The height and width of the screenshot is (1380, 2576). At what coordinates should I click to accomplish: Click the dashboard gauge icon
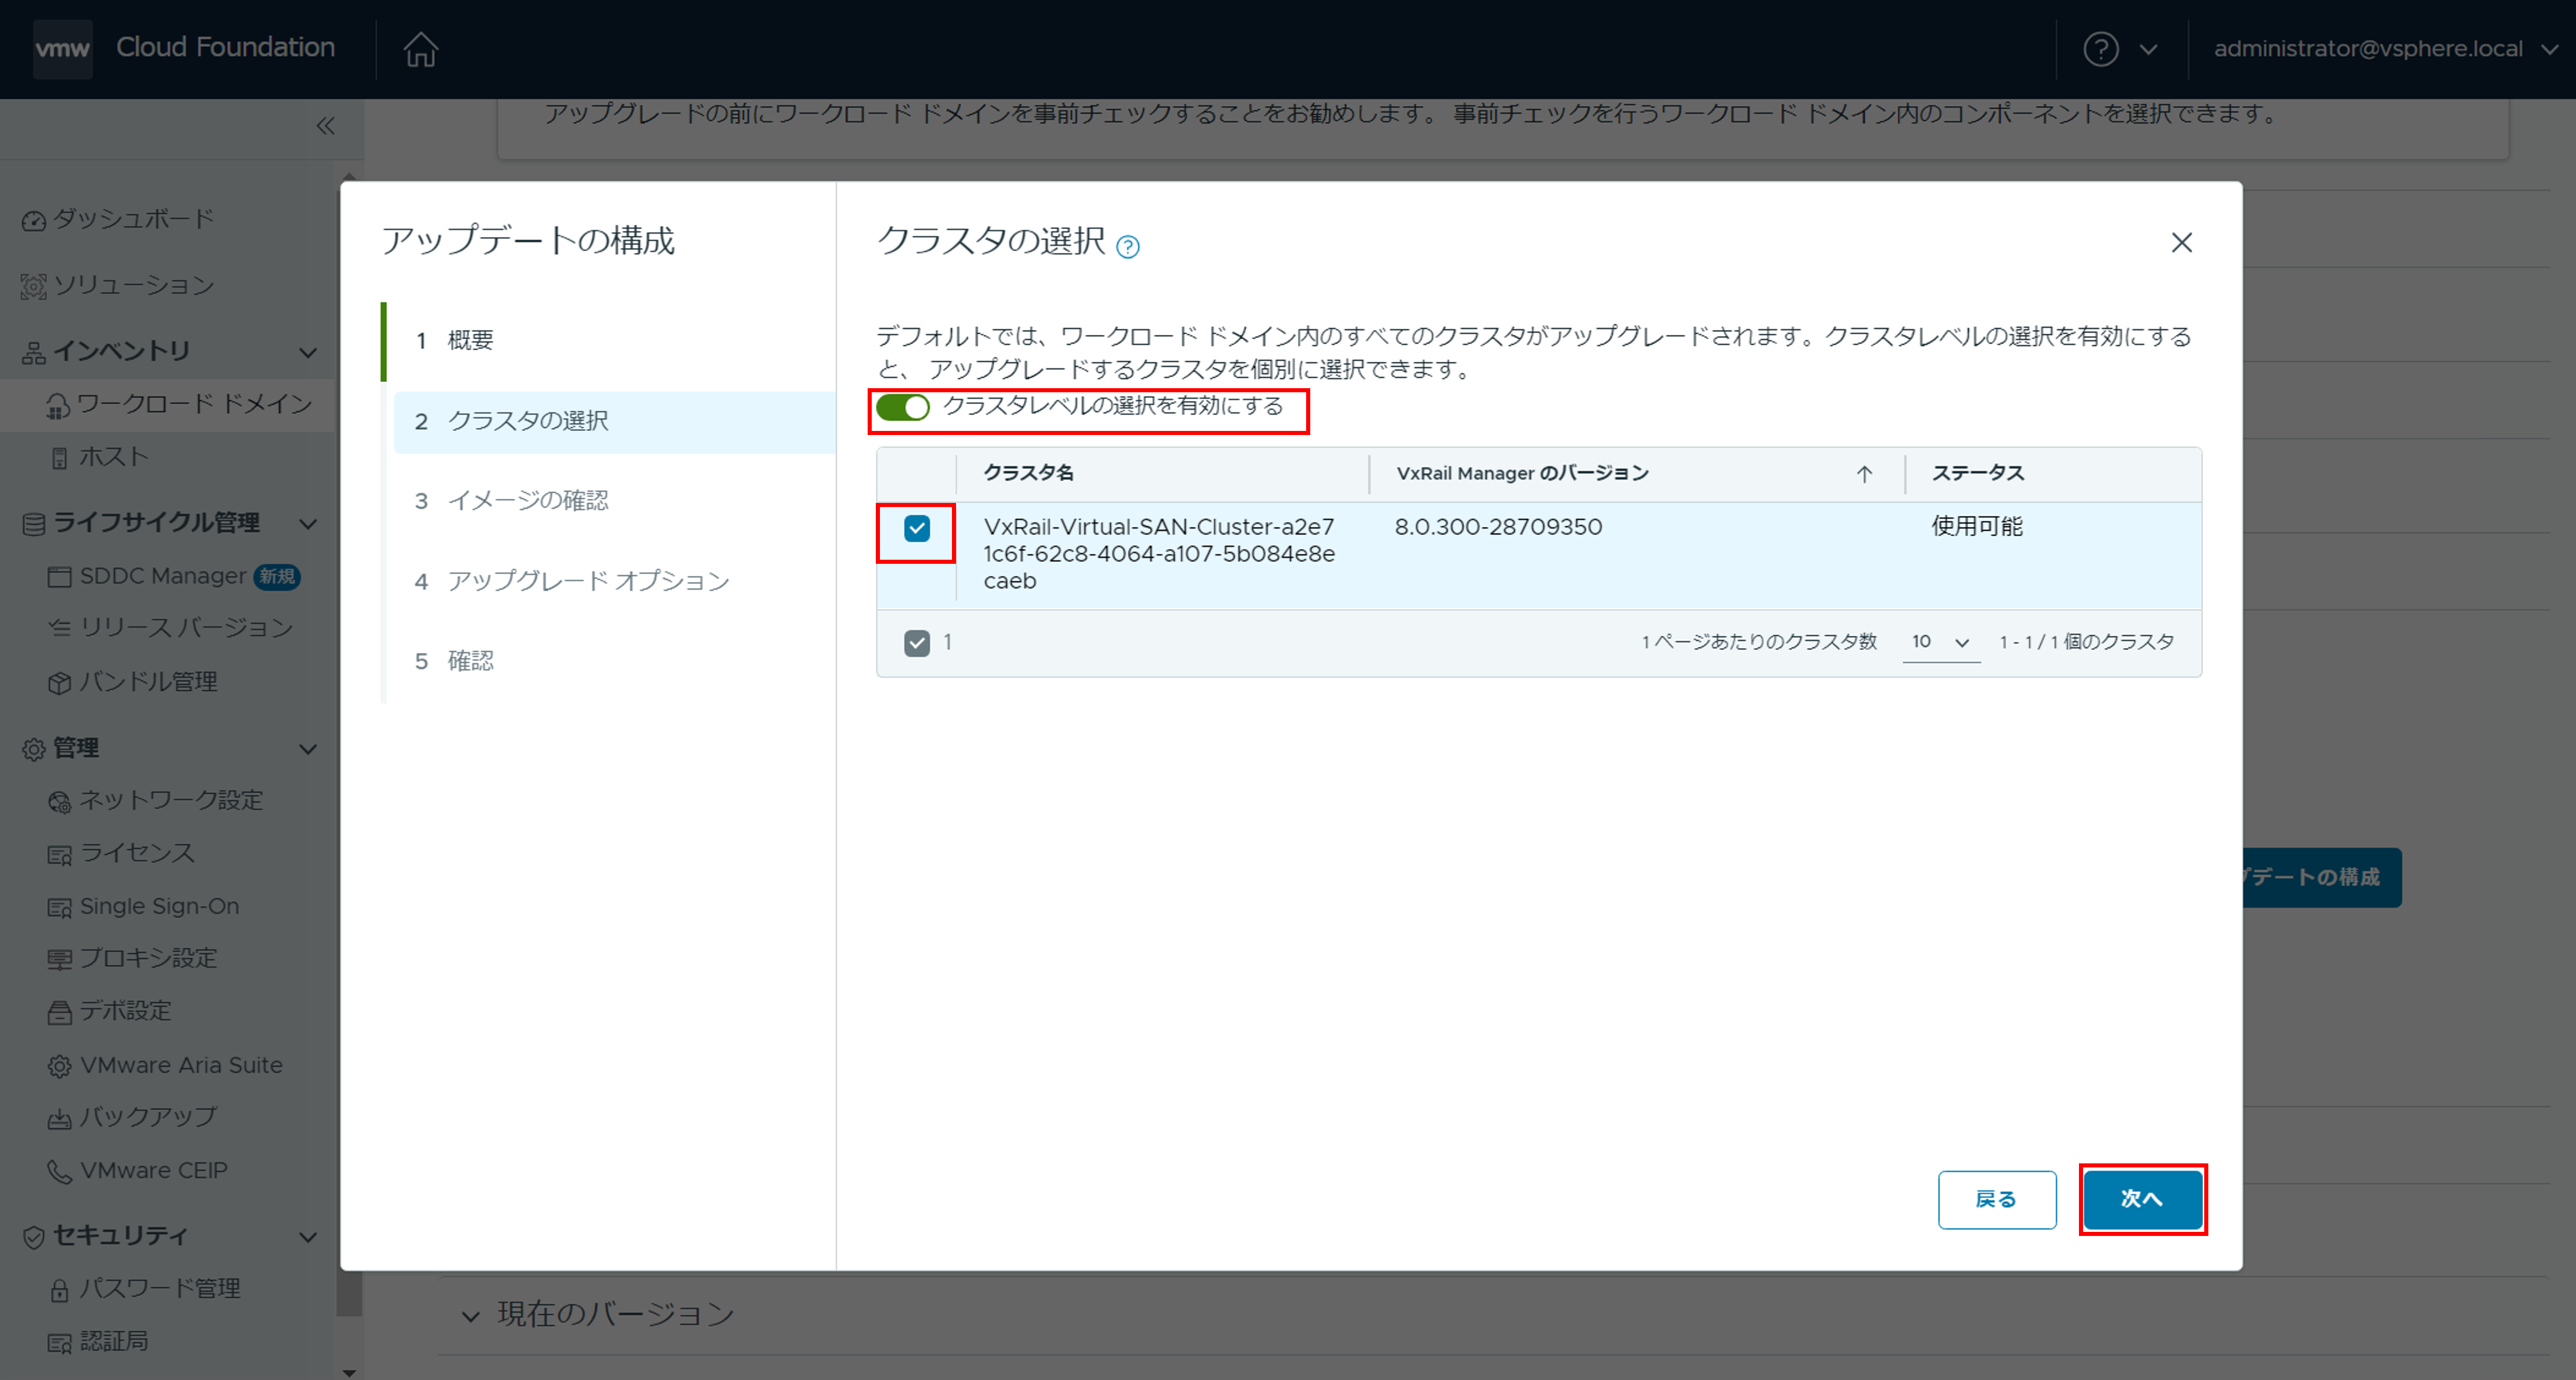click(34, 220)
